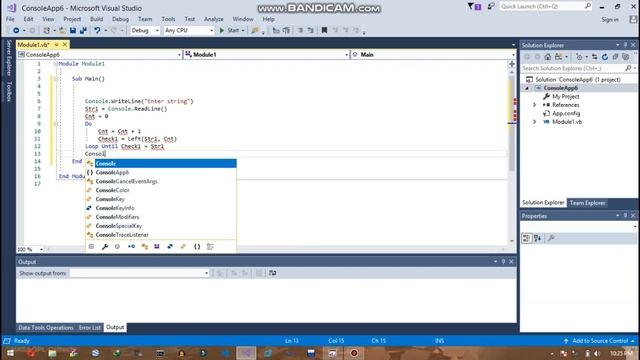Click the bookmark flag toolbar icon

click(324, 30)
